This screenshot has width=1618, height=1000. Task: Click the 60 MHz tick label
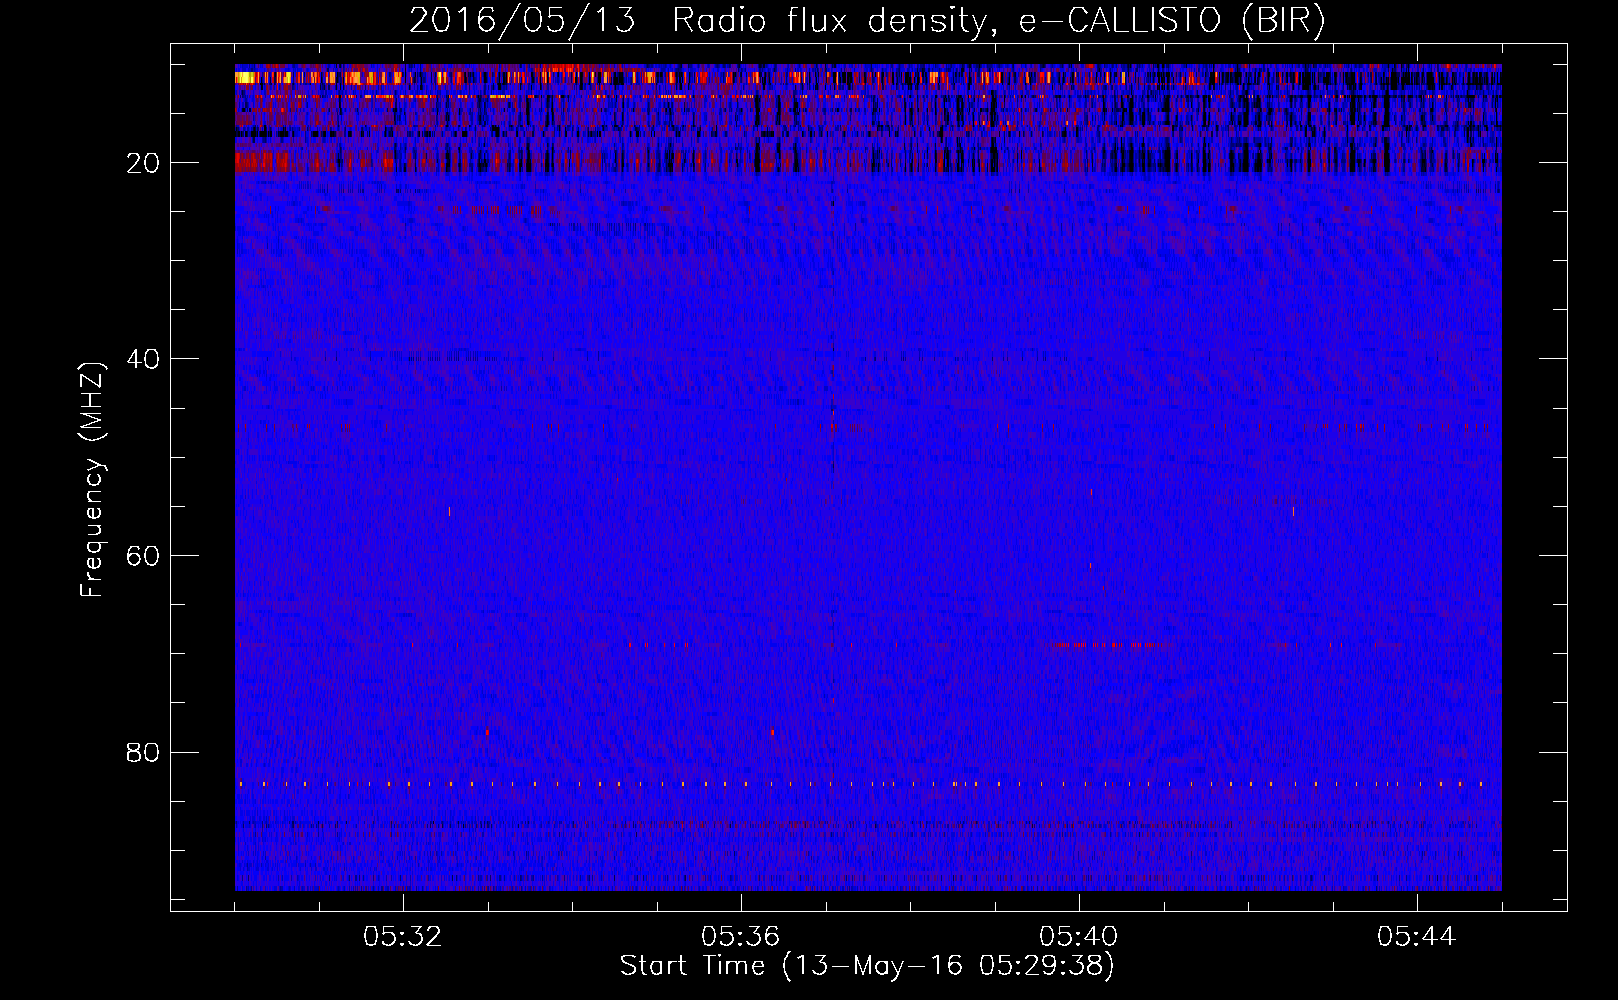click(144, 556)
